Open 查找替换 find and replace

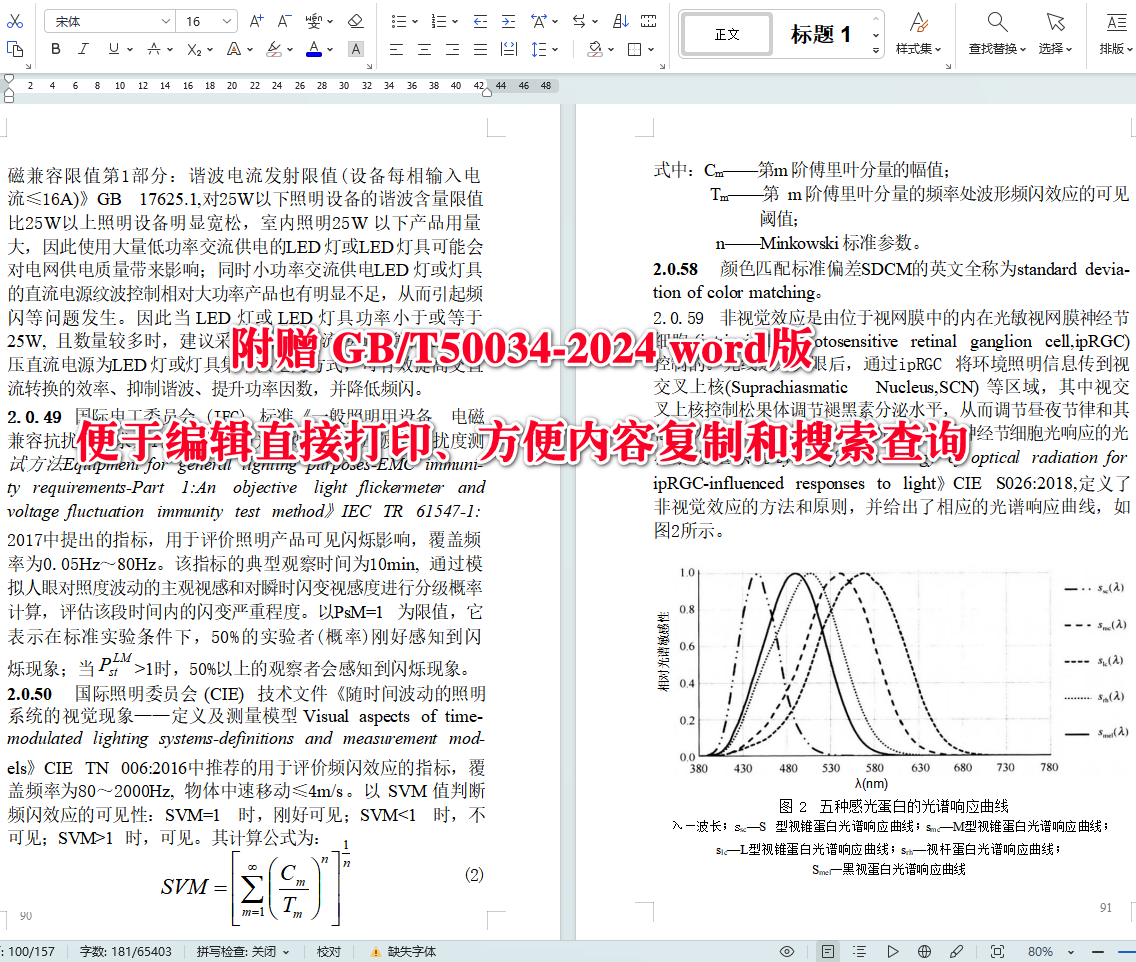tap(998, 34)
